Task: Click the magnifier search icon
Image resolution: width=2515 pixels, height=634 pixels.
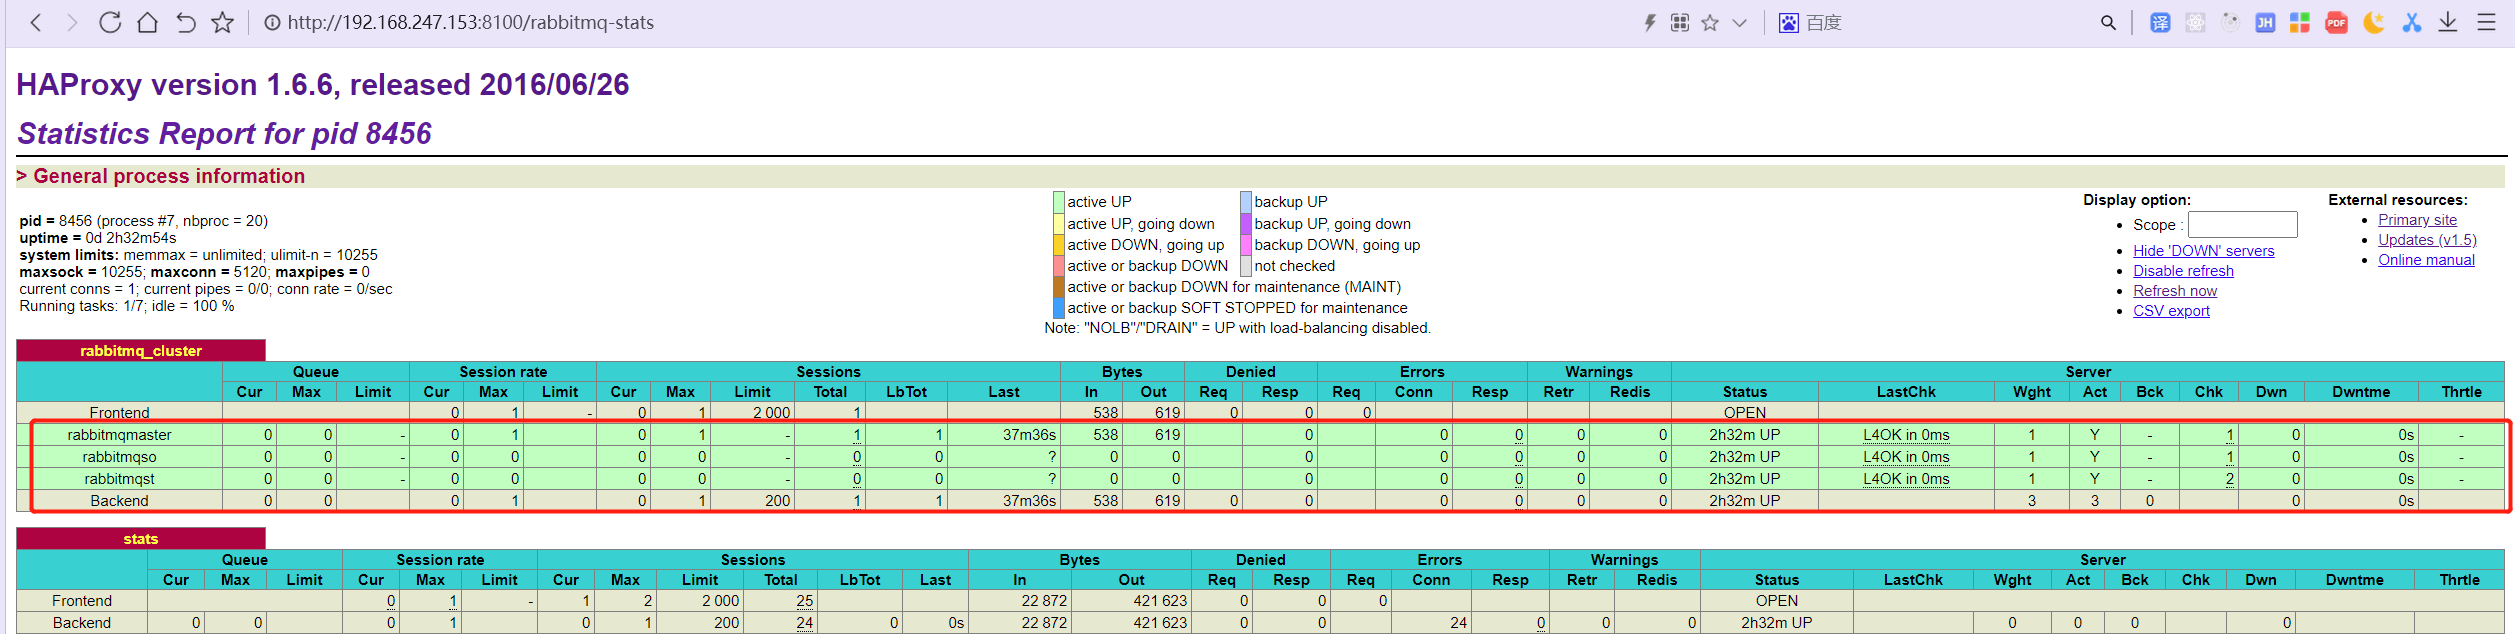Action: point(2108,22)
